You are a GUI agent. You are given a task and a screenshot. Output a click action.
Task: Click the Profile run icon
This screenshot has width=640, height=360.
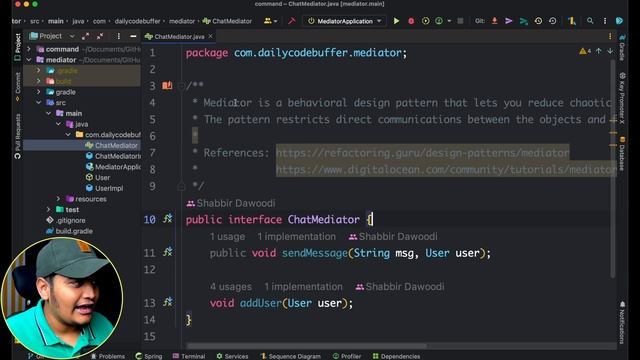(439, 21)
